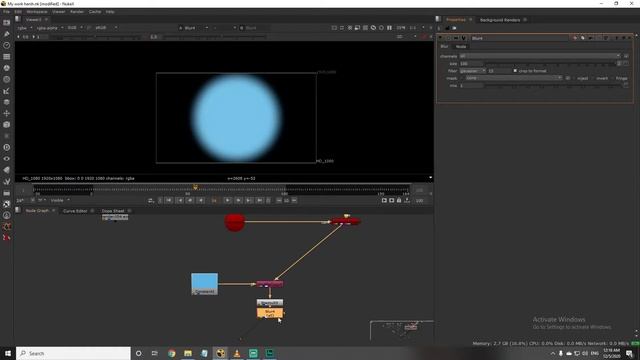Go to last frame button
This screenshot has width=640, height=360.
(260, 200)
